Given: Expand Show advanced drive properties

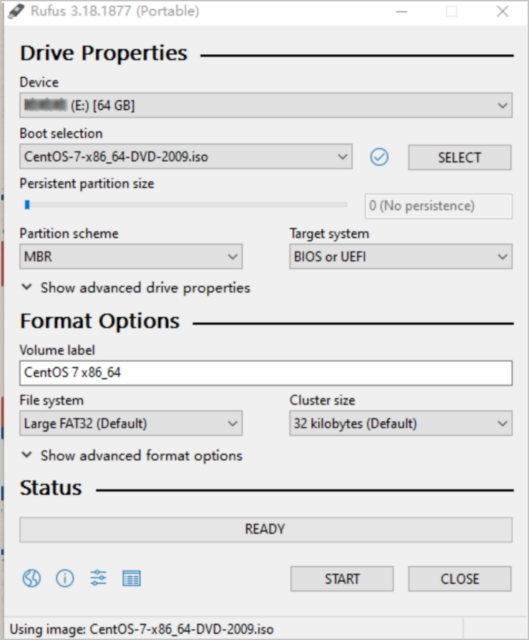Looking at the screenshot, I should (x=136, y=288).
